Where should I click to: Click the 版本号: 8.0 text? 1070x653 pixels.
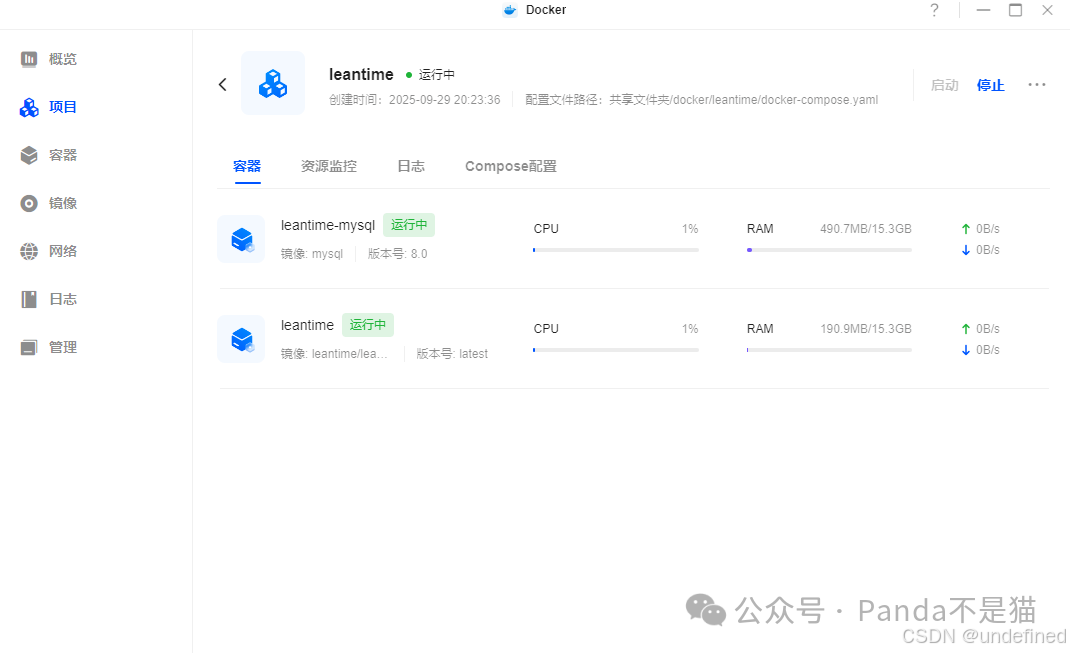(397, 254)
